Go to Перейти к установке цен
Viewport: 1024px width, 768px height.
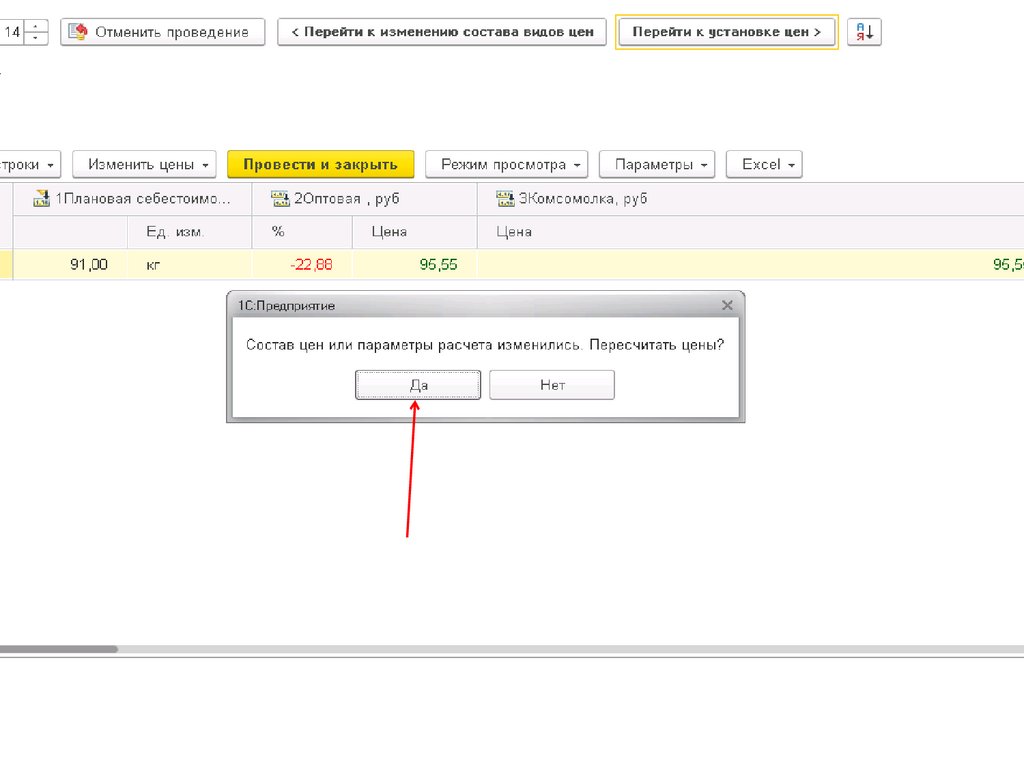[x=726, y=32]
